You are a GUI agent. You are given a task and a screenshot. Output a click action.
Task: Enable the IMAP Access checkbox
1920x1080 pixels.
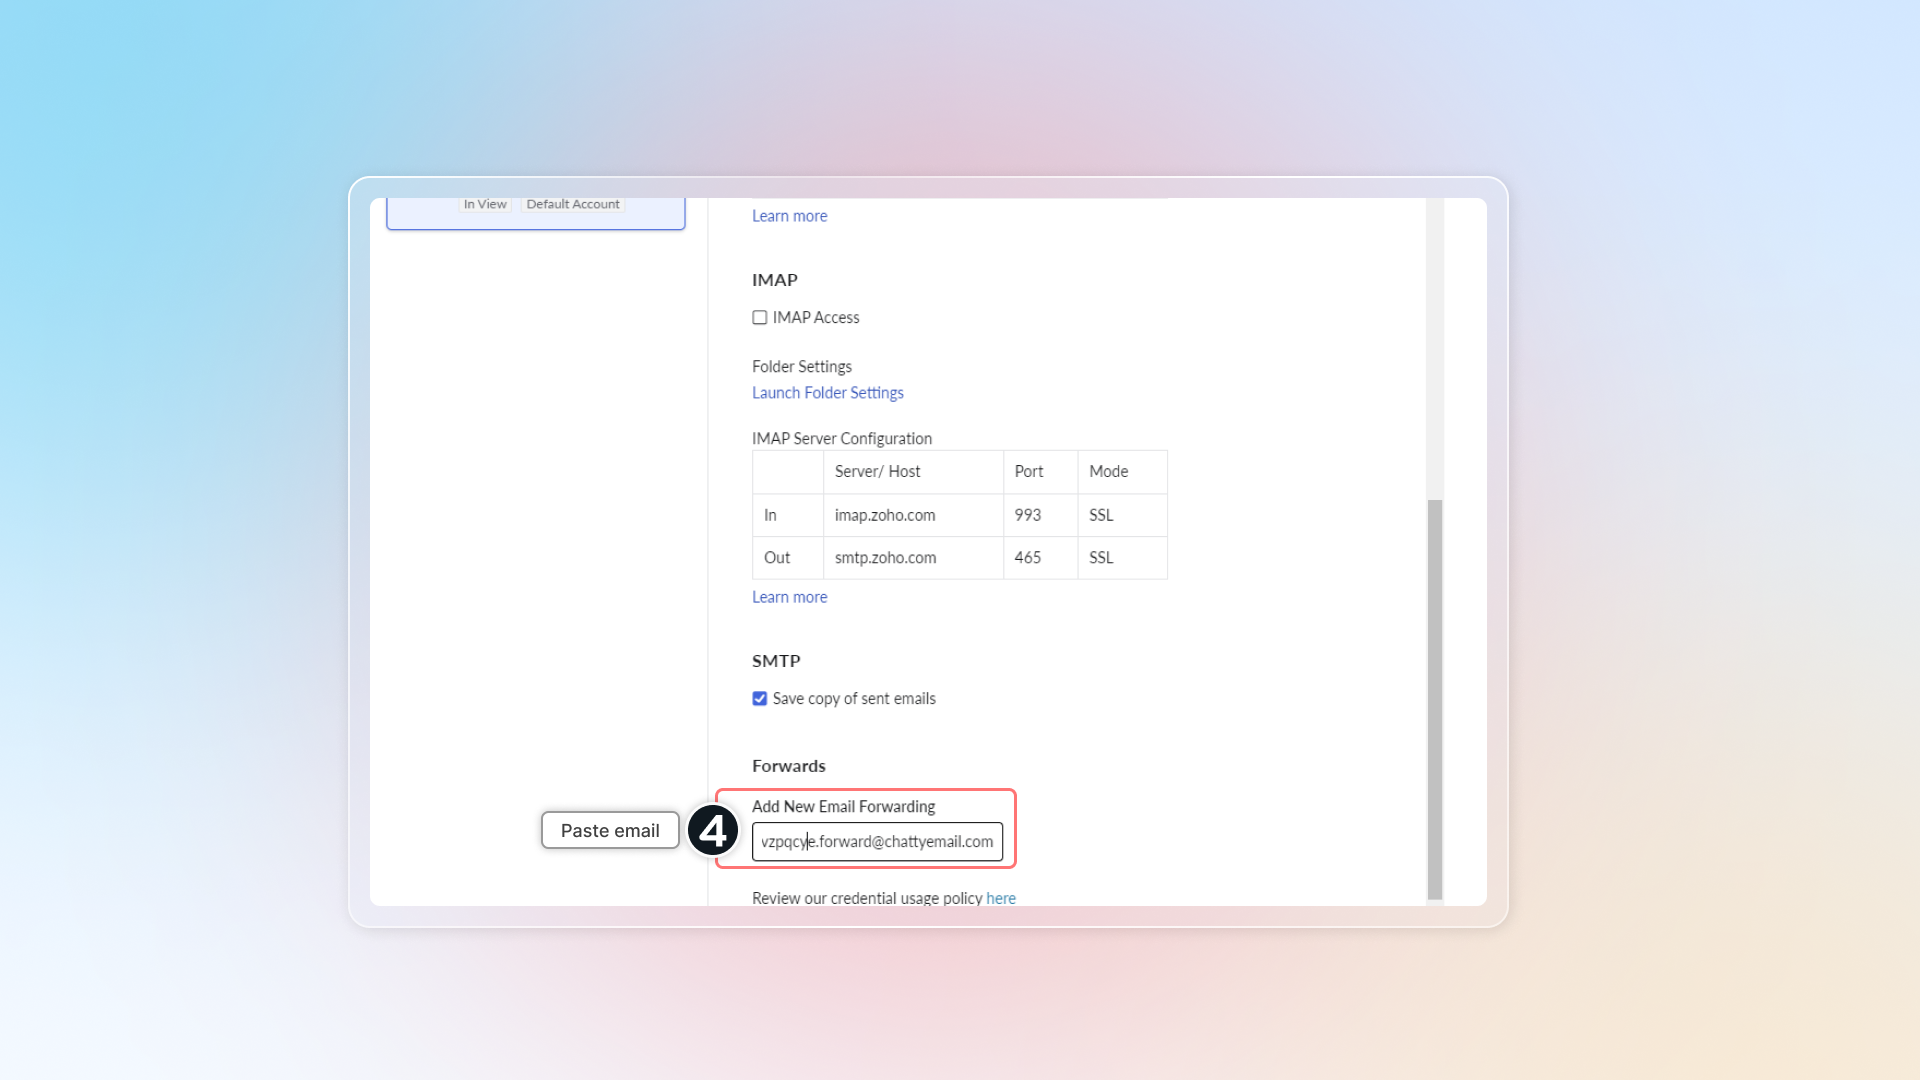click(x=760, y=318)
